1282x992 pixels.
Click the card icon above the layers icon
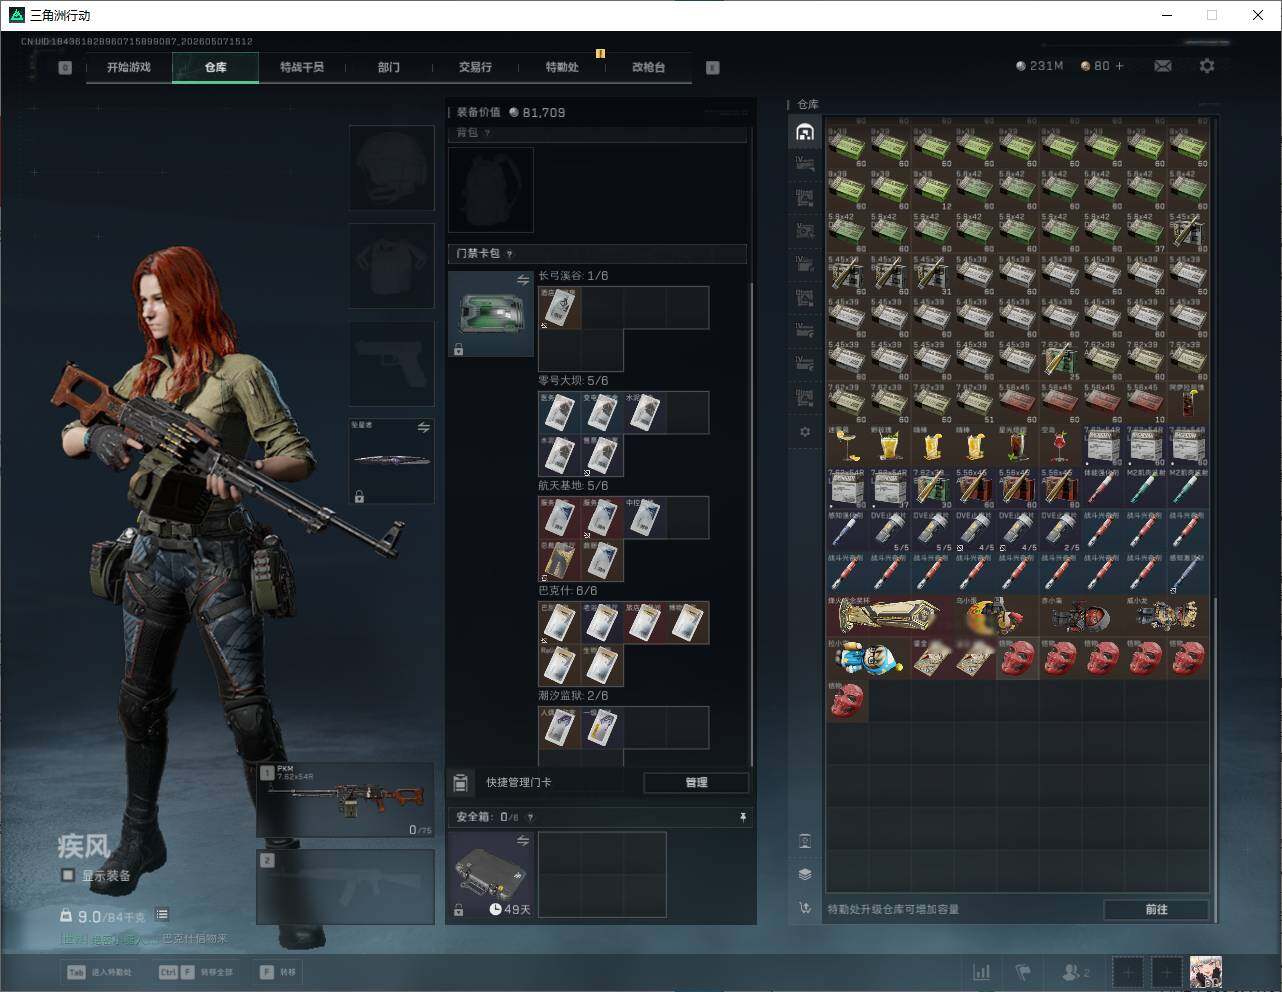tap(805, 841)
